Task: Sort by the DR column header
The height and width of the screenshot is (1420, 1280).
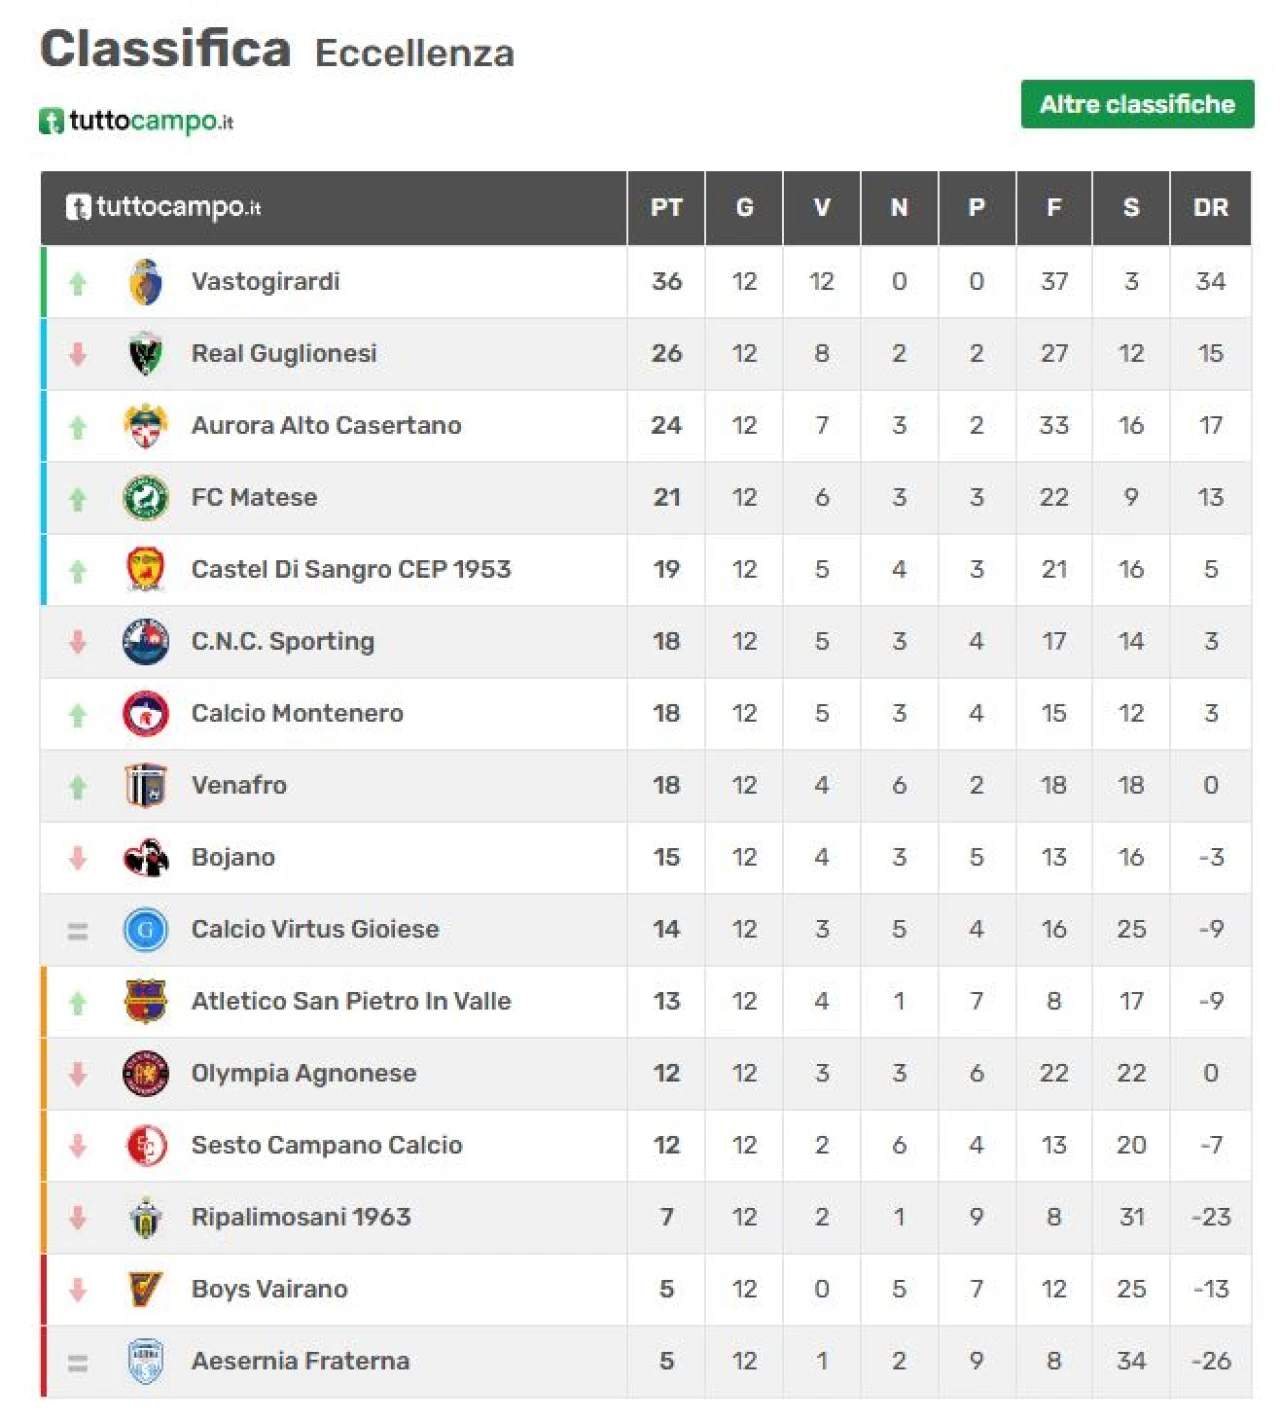Action: (1211, 208)
